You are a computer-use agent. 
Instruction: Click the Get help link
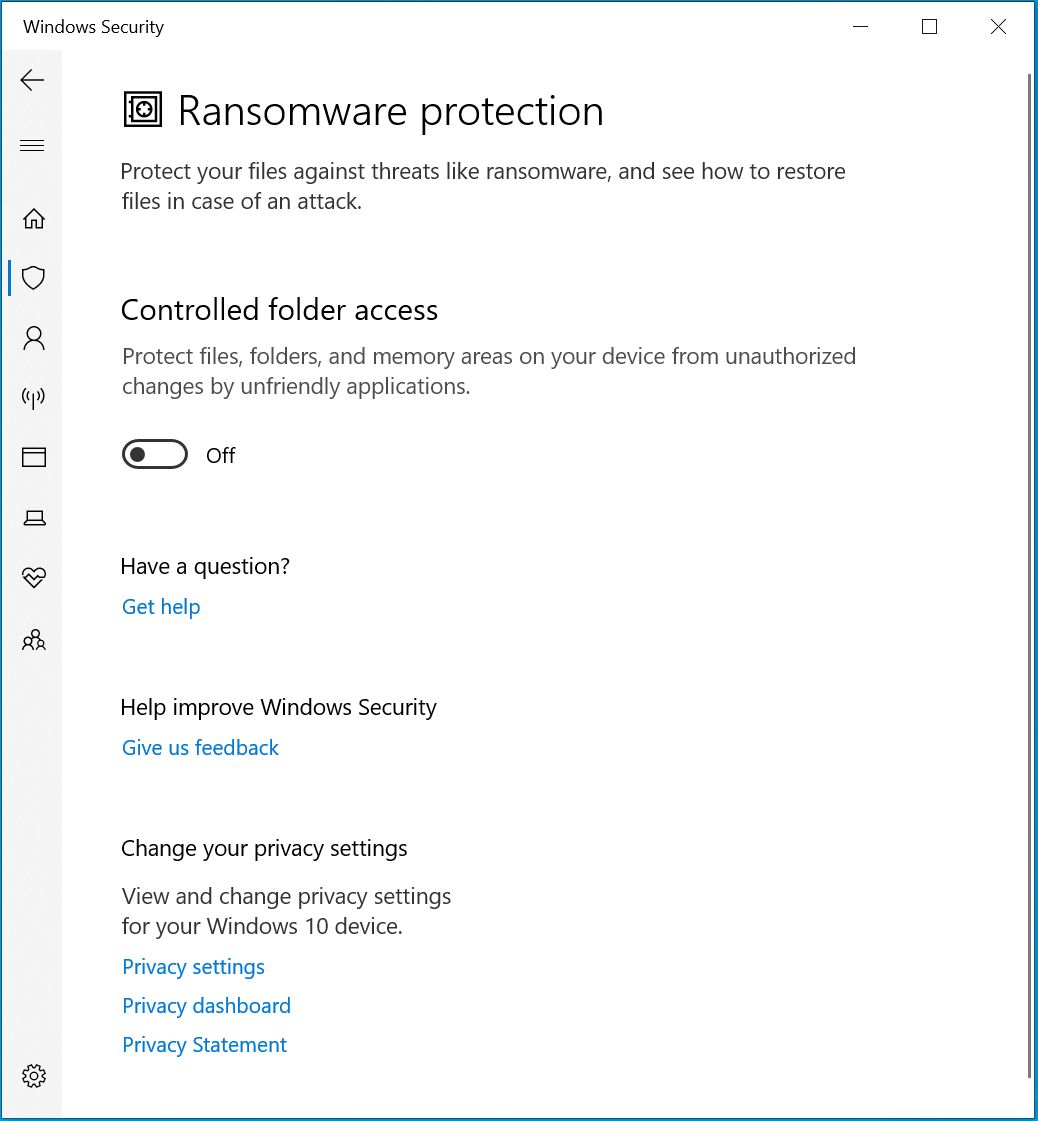161,607
